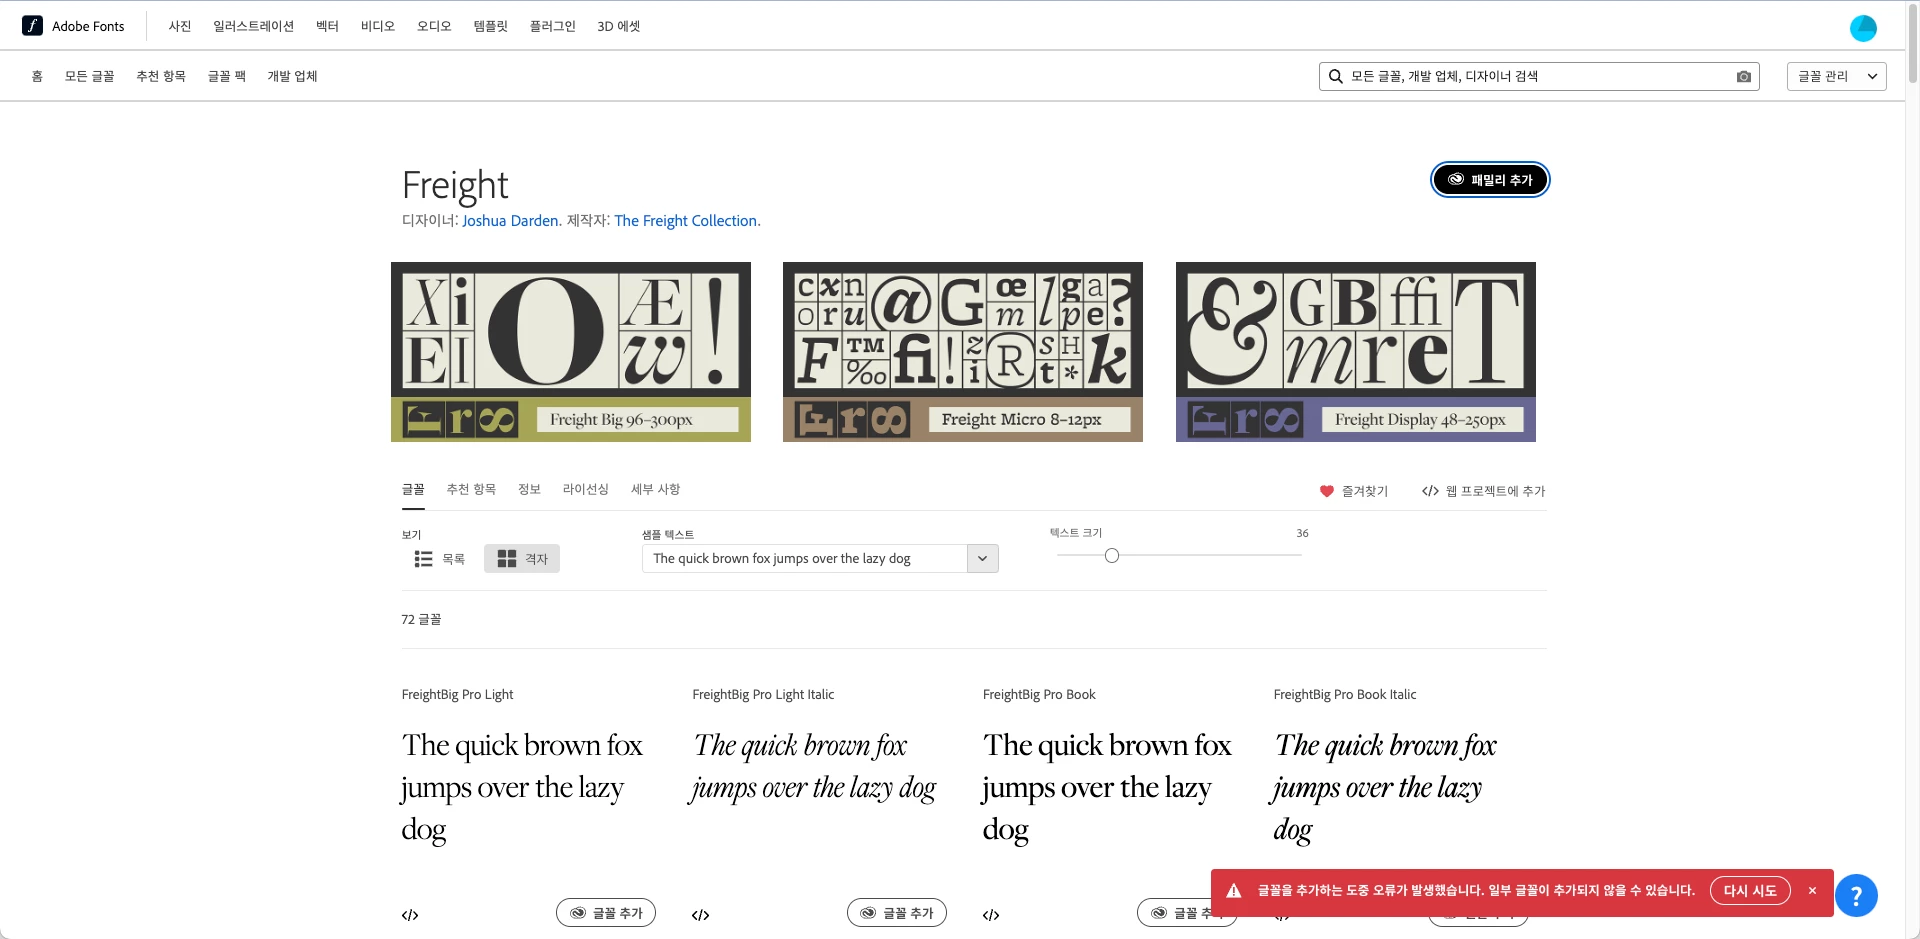Select the 세부 사항 tab
The image size is (1920, 939).
656,489
